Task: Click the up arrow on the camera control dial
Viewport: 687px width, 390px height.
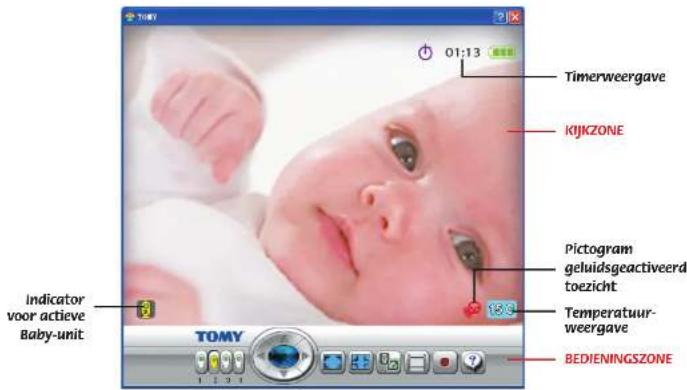Action: [x=283, y=338]
